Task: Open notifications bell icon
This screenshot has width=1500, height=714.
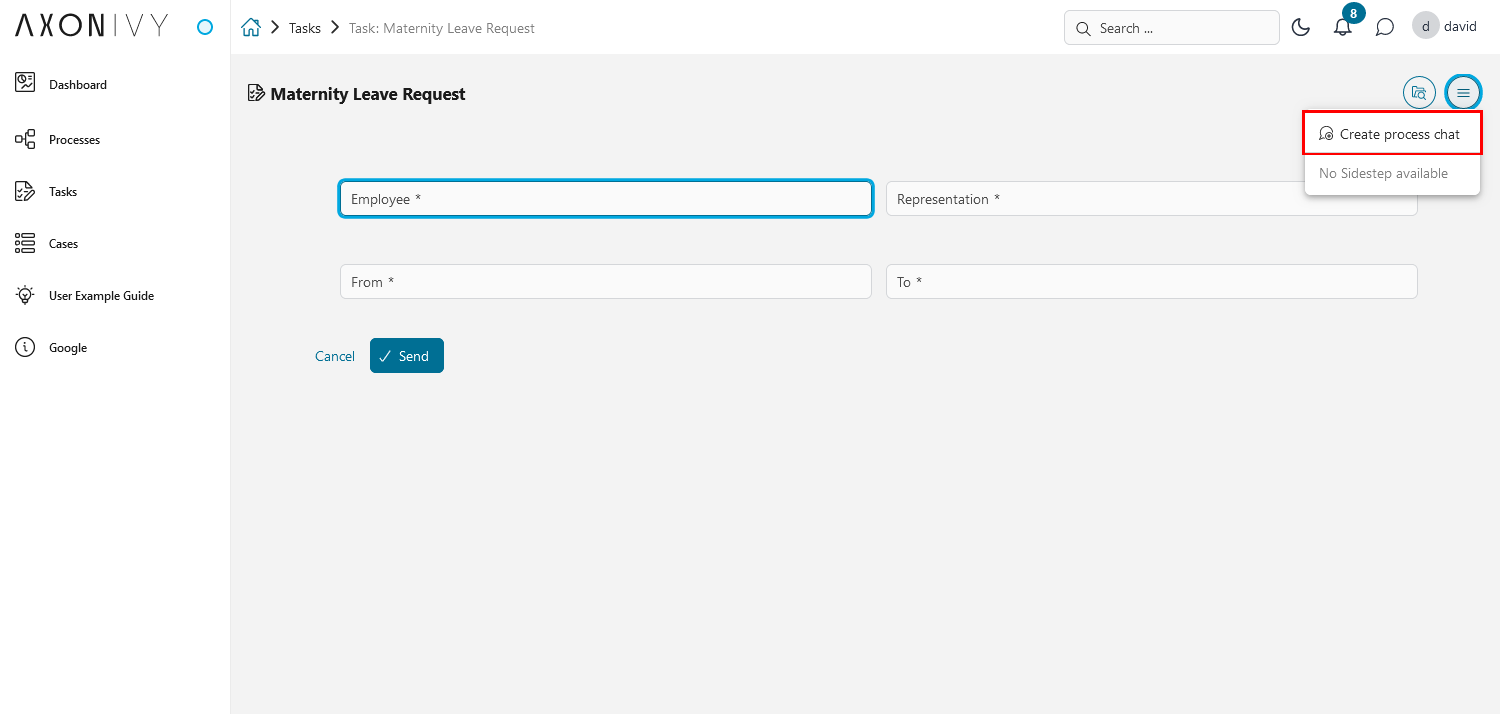Action: click(1343, 28)
